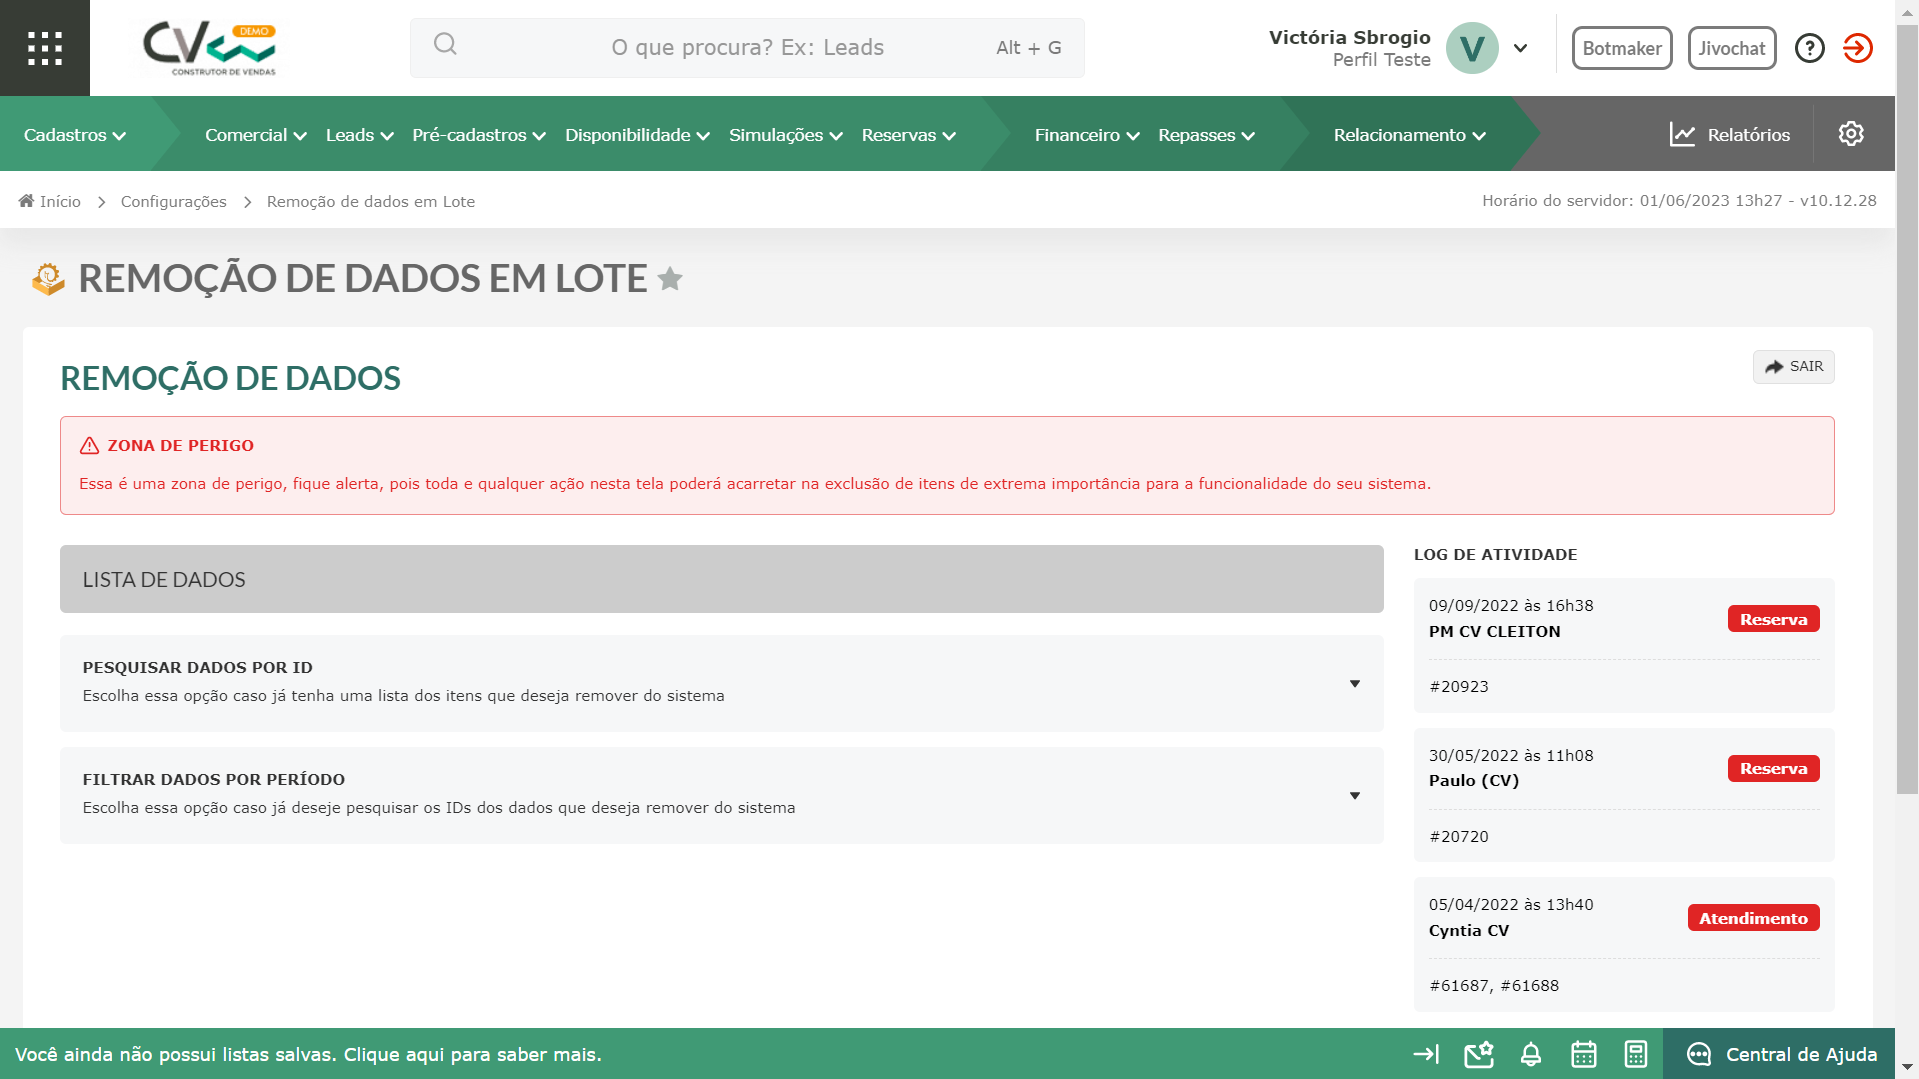
Task: Click the Jivochat button
Action: pos(1732,48)
